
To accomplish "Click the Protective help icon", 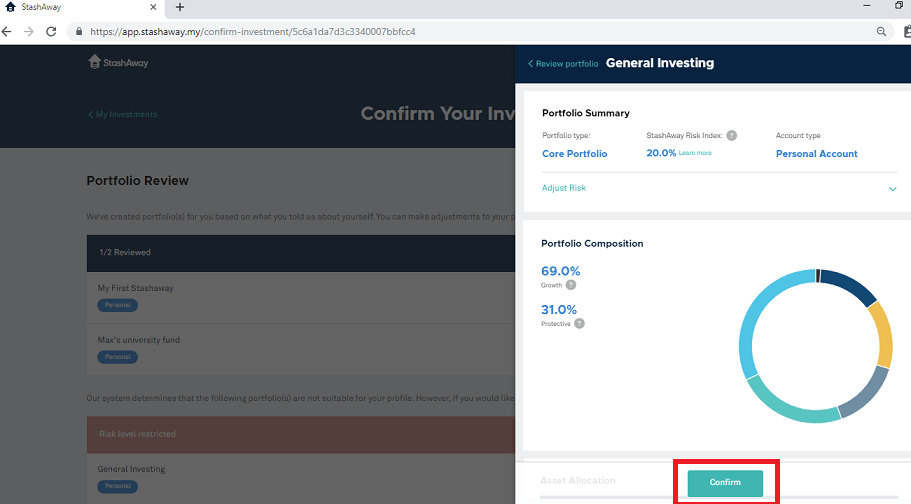I will point(579,324).
